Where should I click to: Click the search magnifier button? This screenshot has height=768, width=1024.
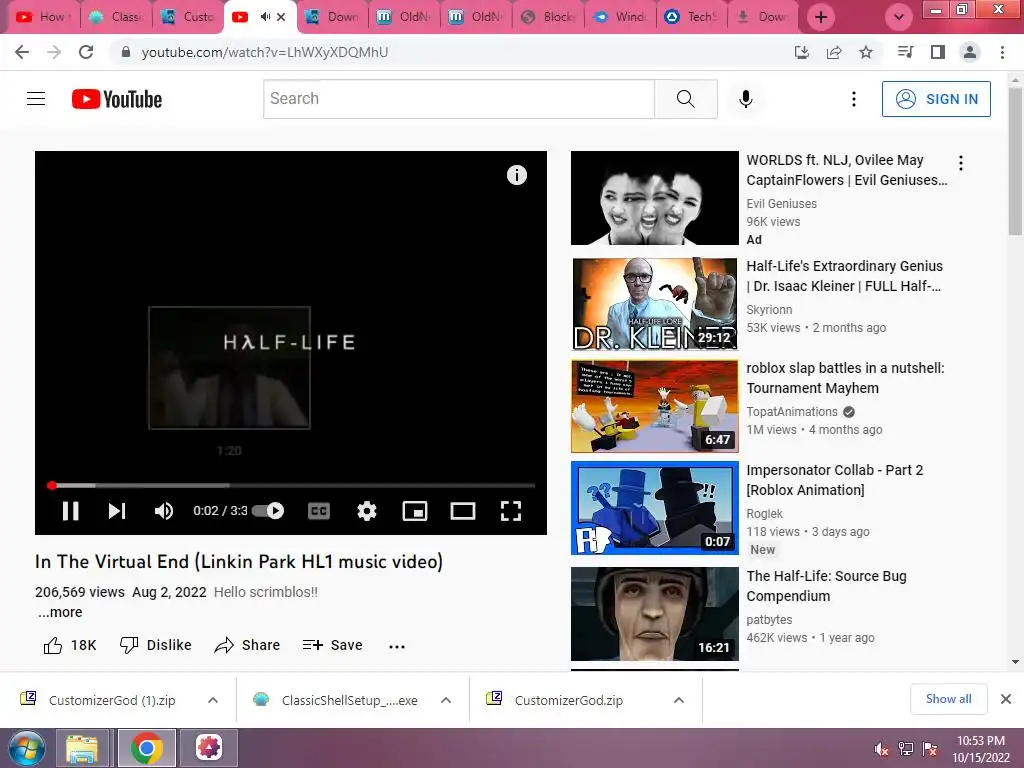click(686, 99)
